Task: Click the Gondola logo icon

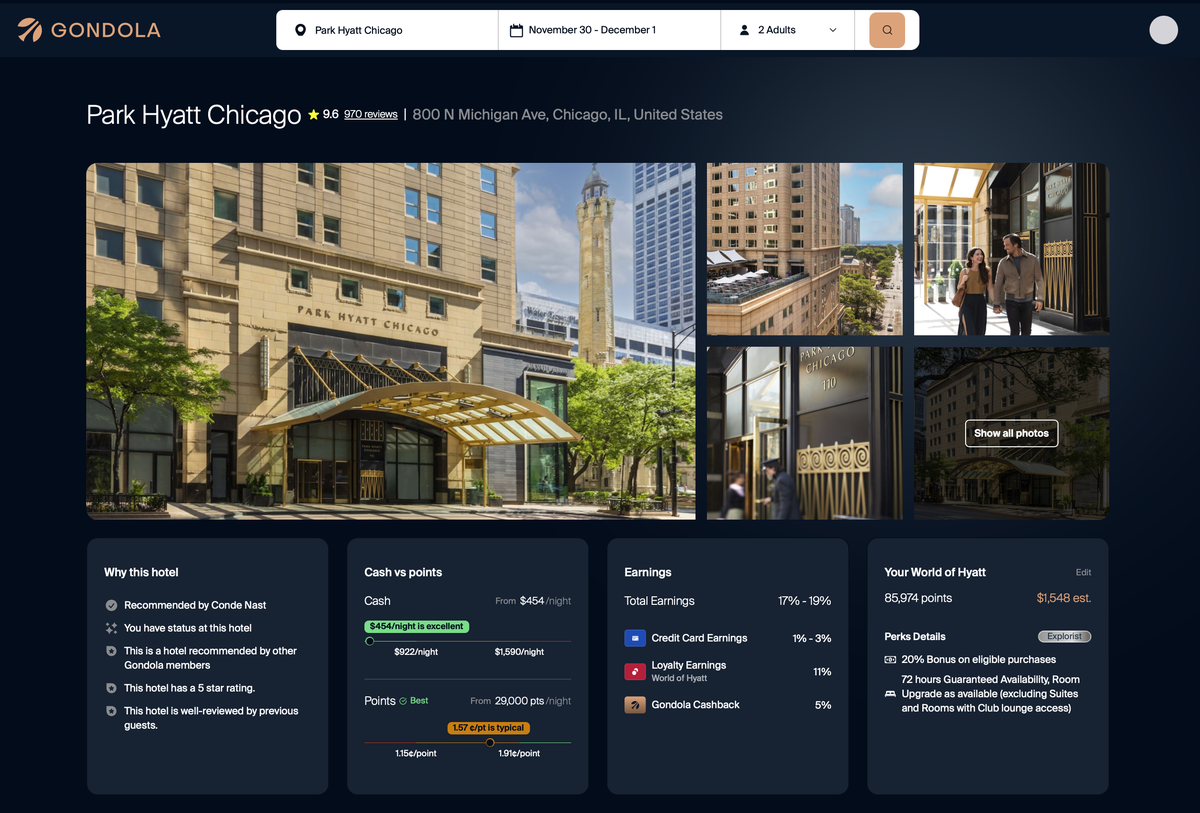Action: (x=30, y=30)
